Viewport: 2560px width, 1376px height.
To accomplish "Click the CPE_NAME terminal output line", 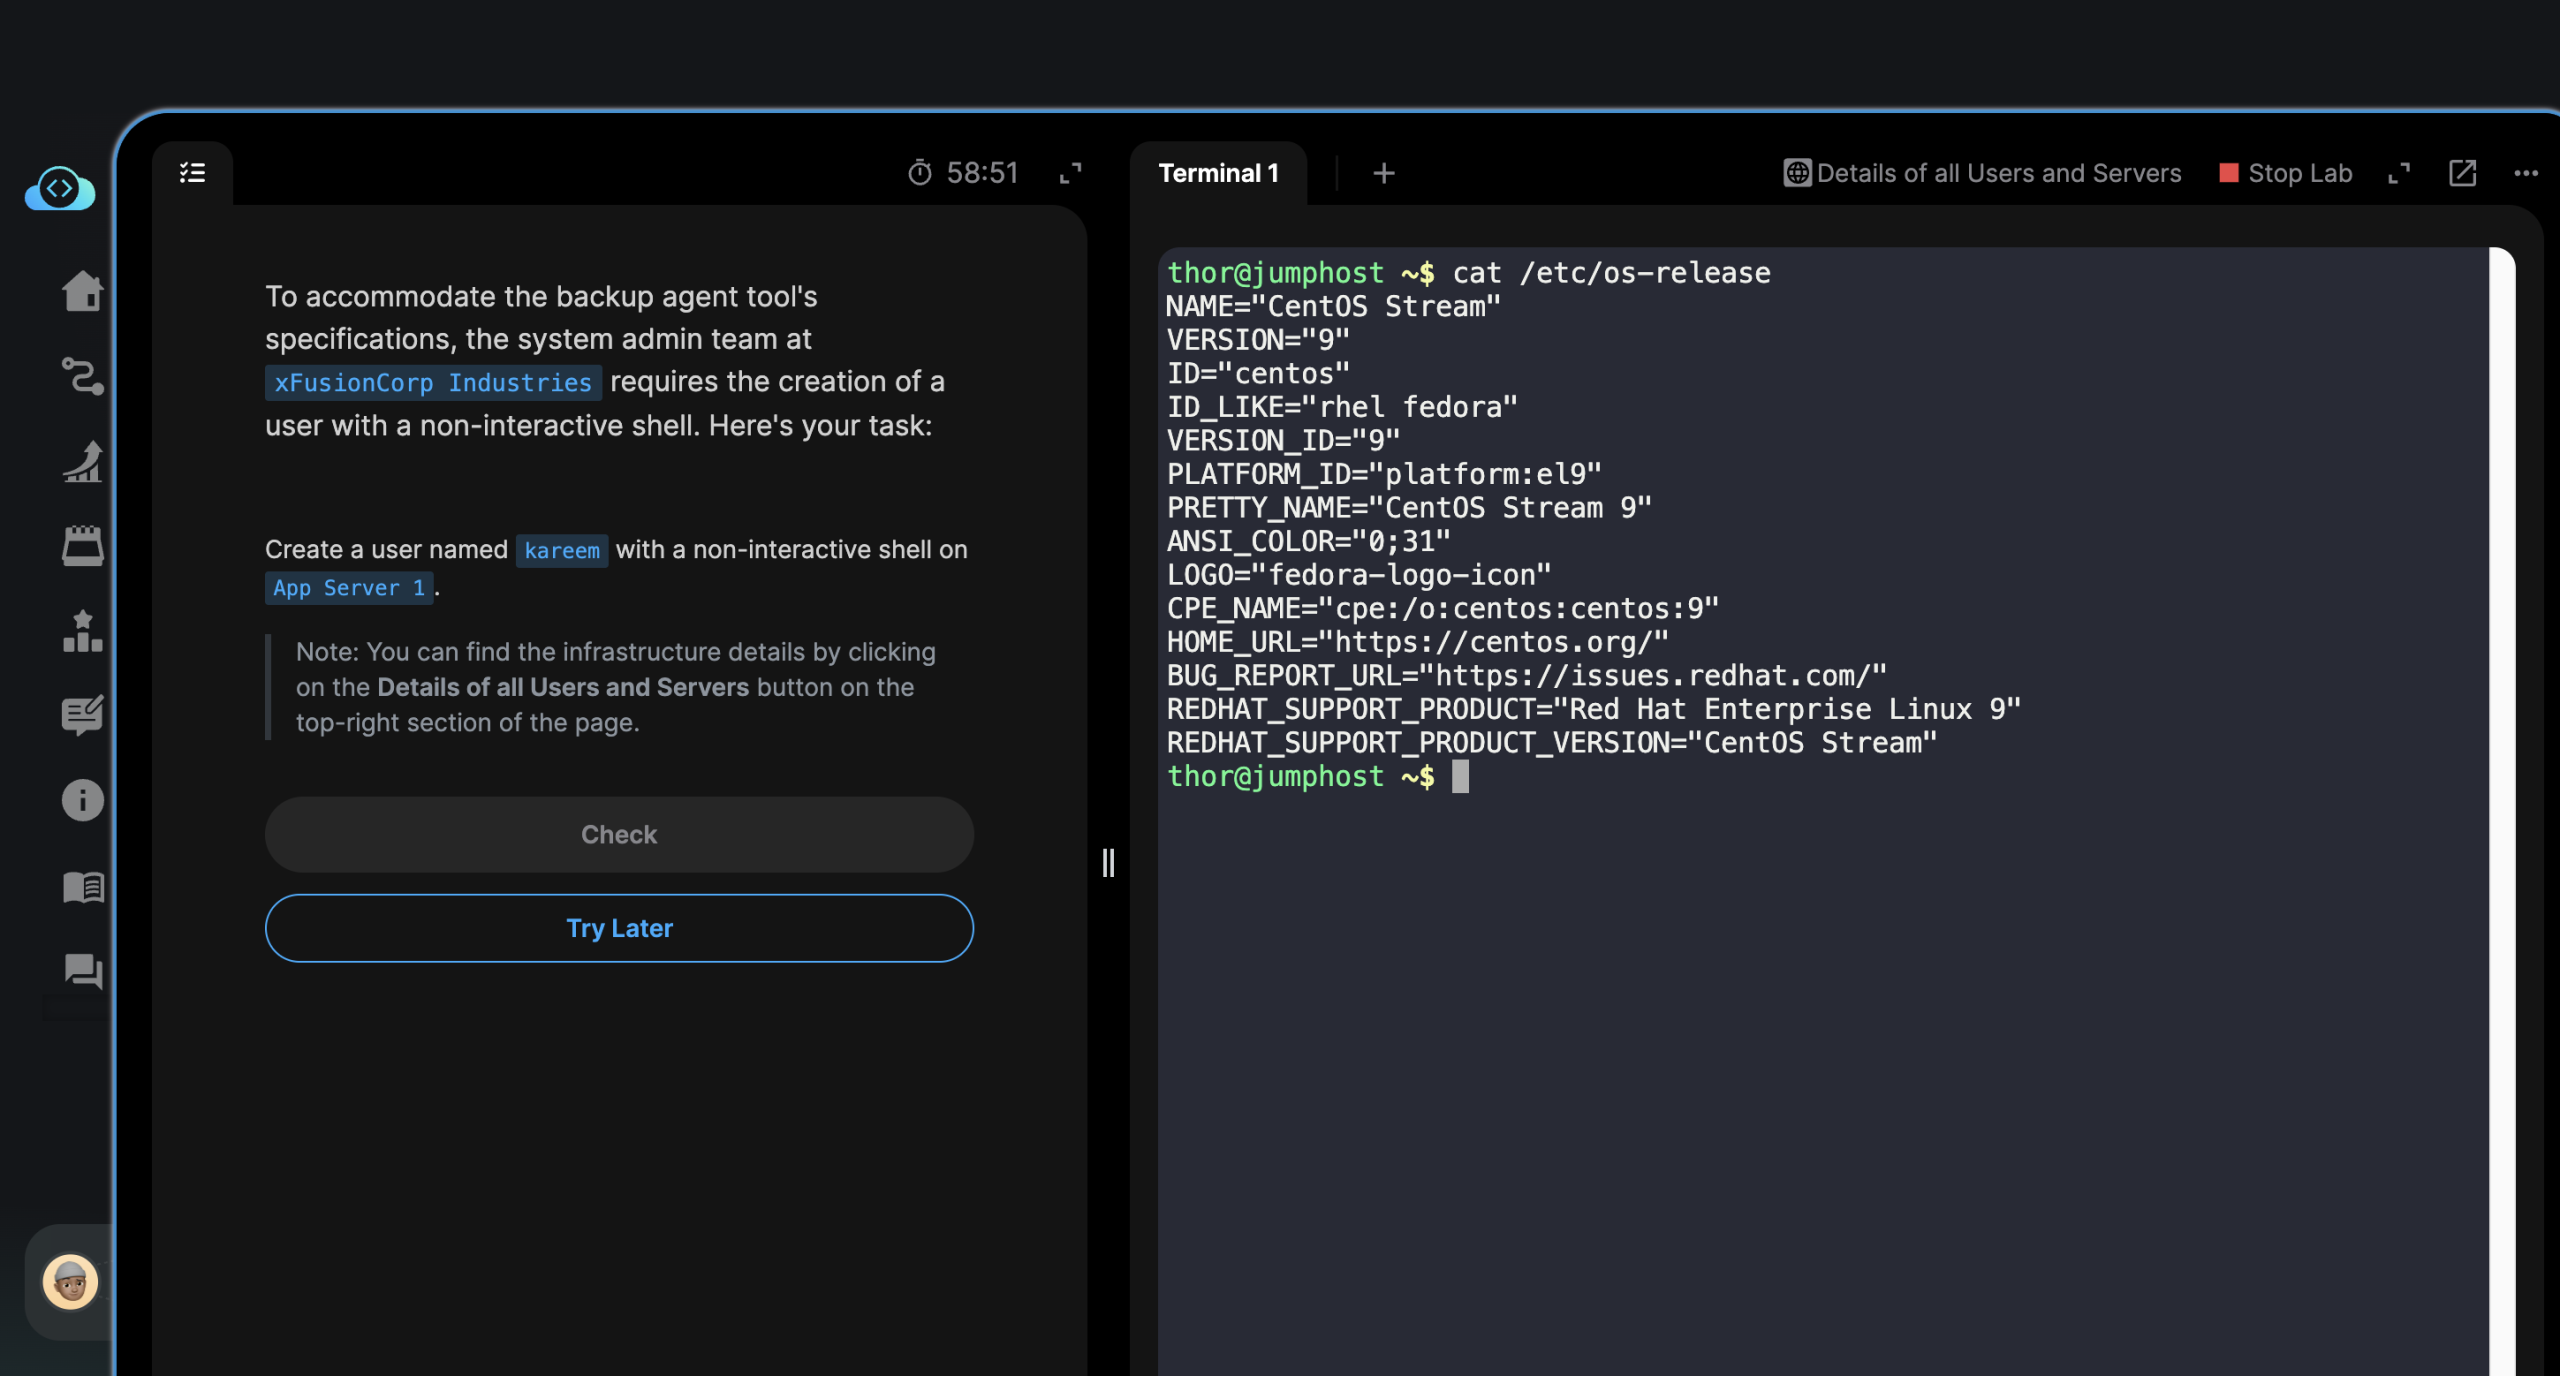I will click(1443, 609).
